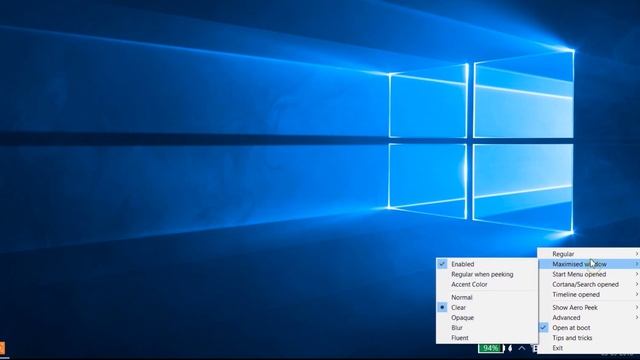Image resolution: width=640 pixels, height=360 pixels.
Task: Select the Normal taskbar style
Action: [x=487, y=298]
